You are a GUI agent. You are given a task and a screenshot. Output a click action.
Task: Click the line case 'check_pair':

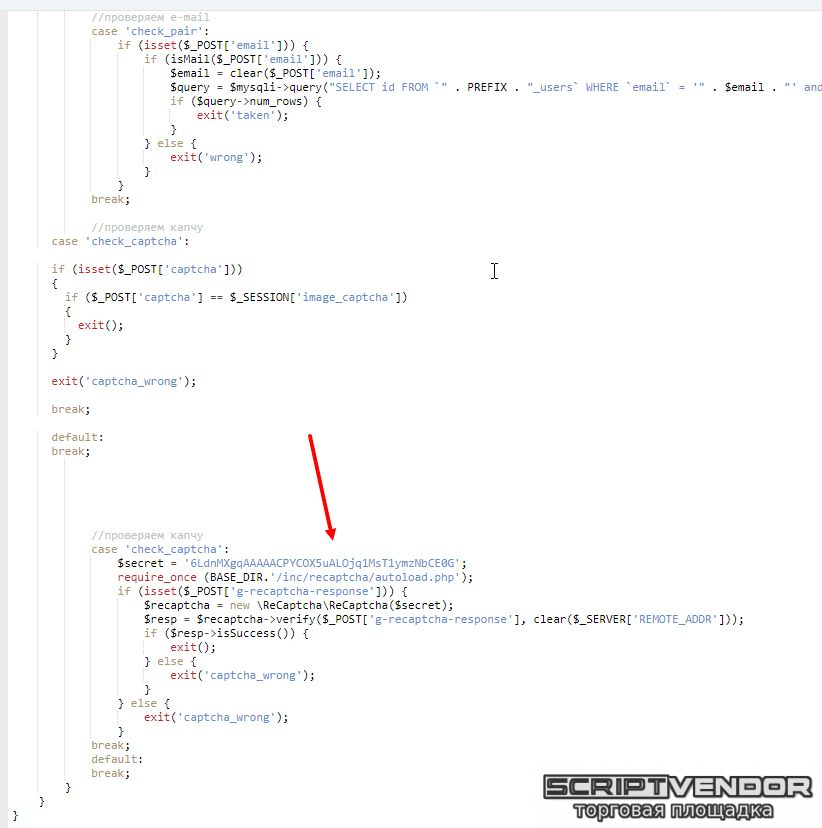(x=150, y=32)
